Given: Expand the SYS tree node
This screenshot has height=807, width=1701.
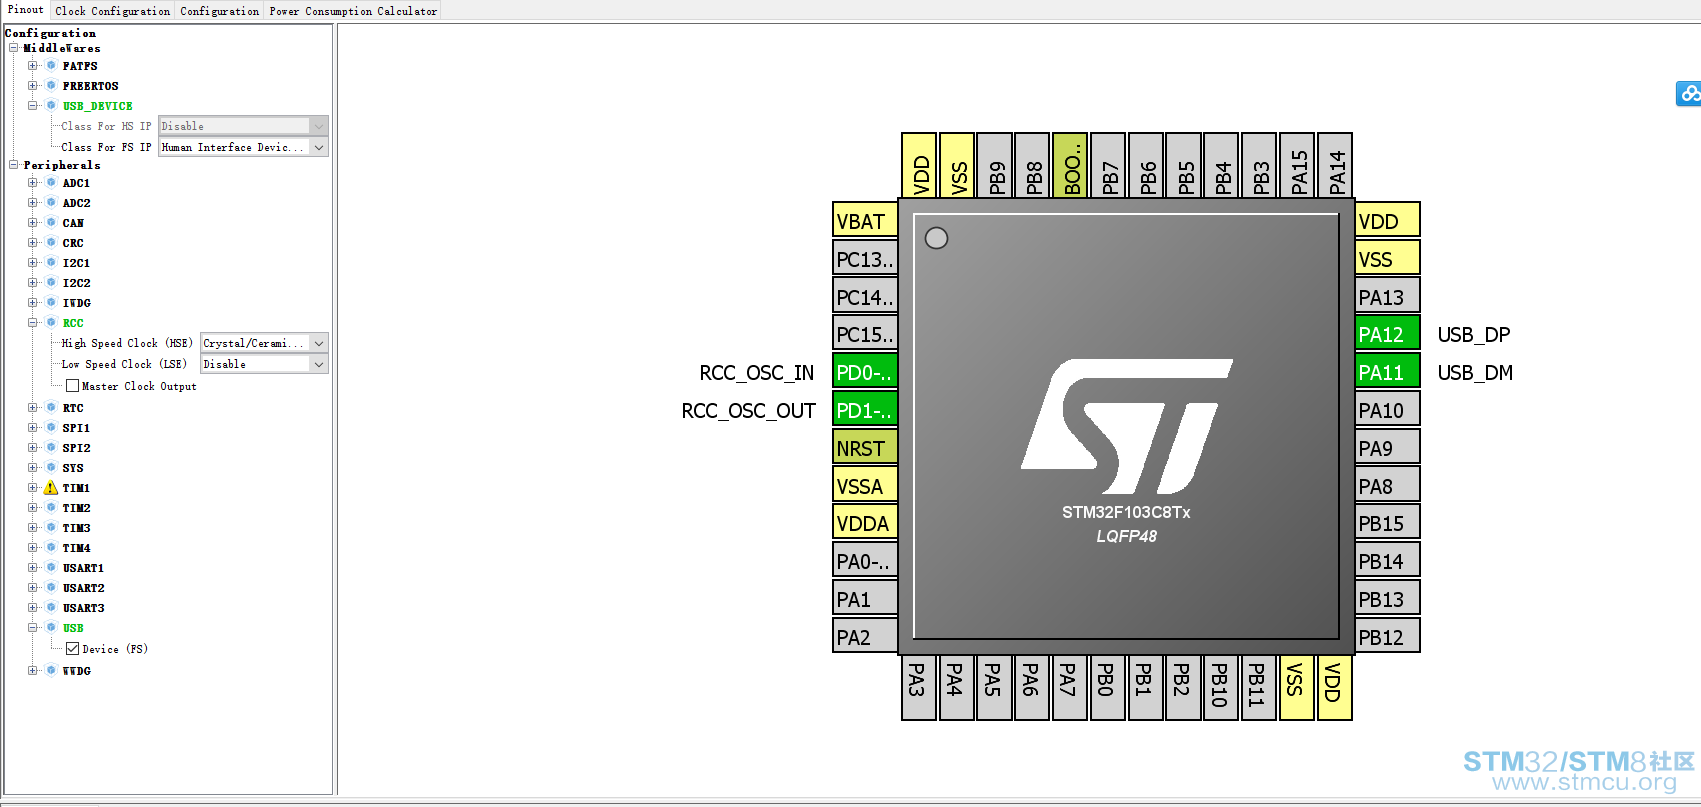Looking at the screenshot, I should pyautogui.click(x=33, y=468).
